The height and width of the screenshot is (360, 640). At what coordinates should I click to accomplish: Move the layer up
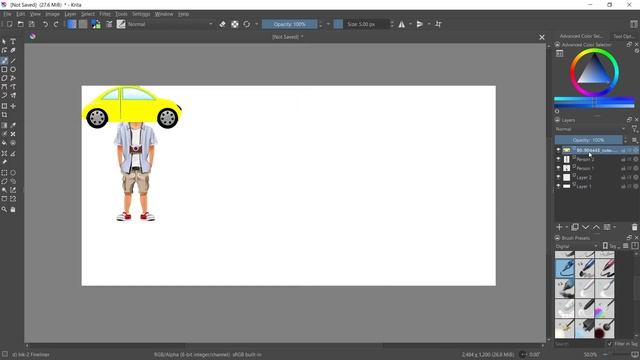coord(596,227)
